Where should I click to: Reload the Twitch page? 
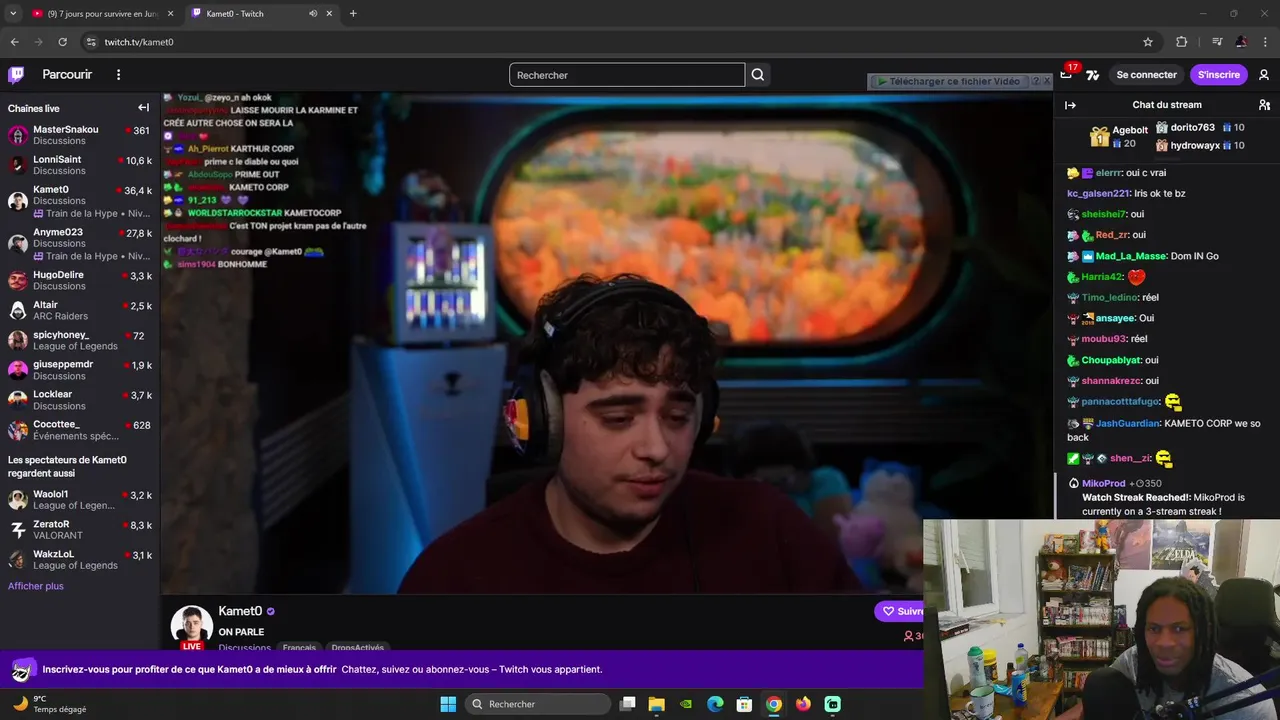[62, 42]
